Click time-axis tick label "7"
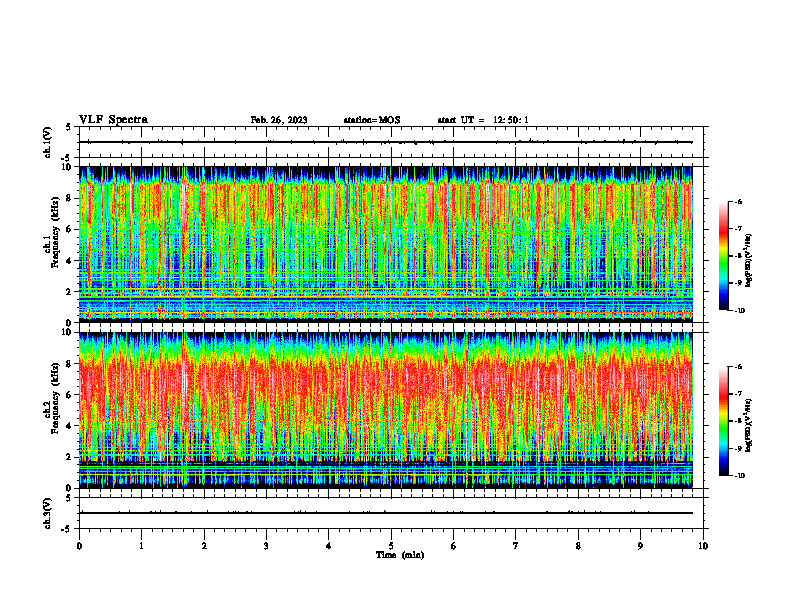Image resolution: width=792 pixels, height=612 pixels. pyautogui.click(x=516, y=546)
